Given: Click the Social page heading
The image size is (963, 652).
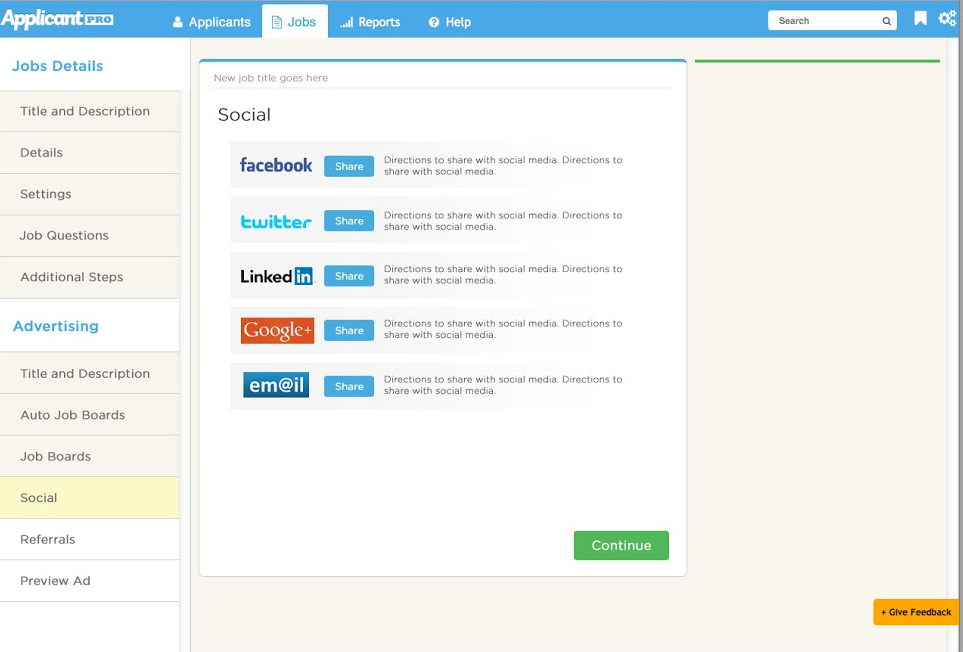Looking at the screenshot, I should [244, 115].
